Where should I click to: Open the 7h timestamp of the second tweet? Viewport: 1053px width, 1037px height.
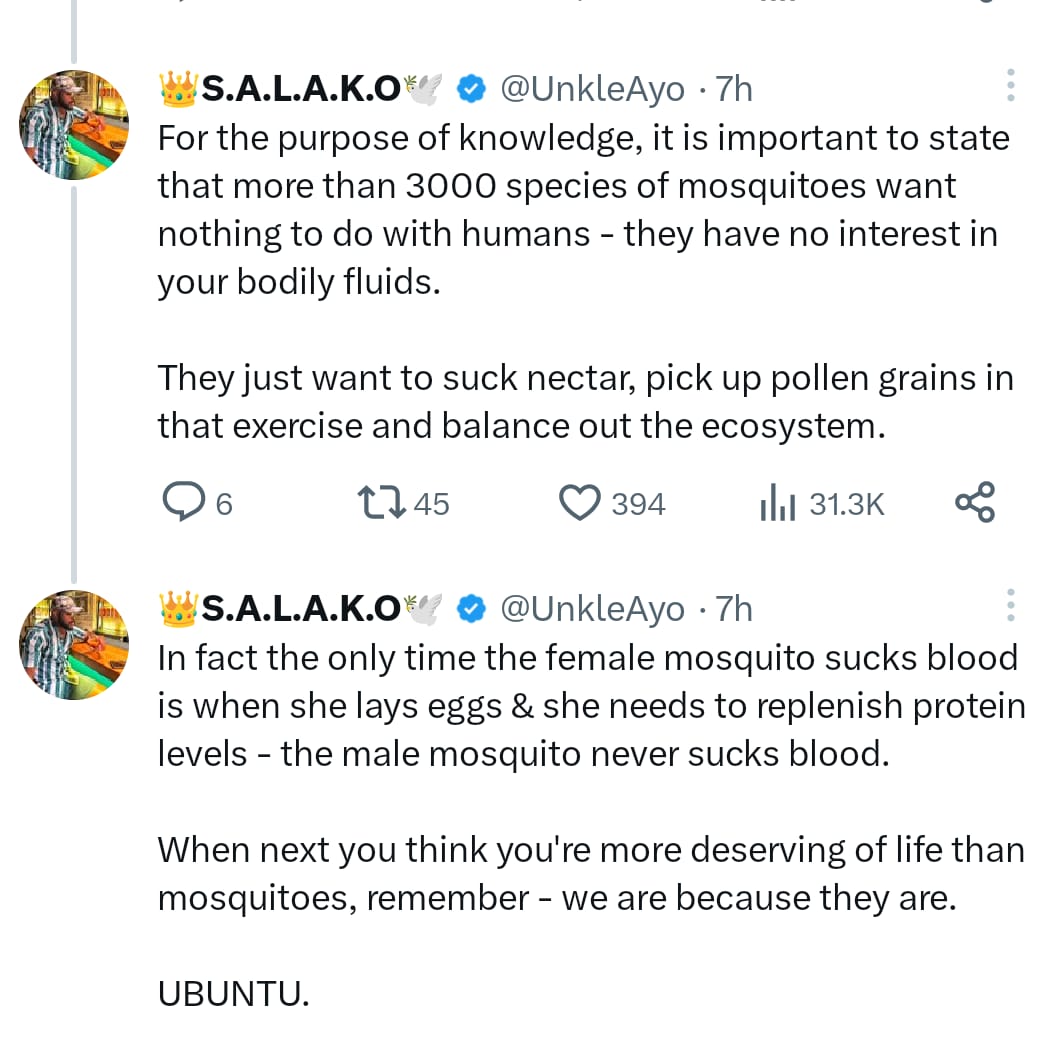pyautogui.click(x=732, y=607)
